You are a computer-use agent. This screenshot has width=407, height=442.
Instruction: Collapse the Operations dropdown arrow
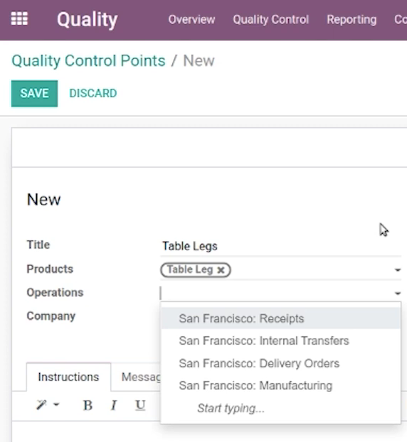click(397, 293)
